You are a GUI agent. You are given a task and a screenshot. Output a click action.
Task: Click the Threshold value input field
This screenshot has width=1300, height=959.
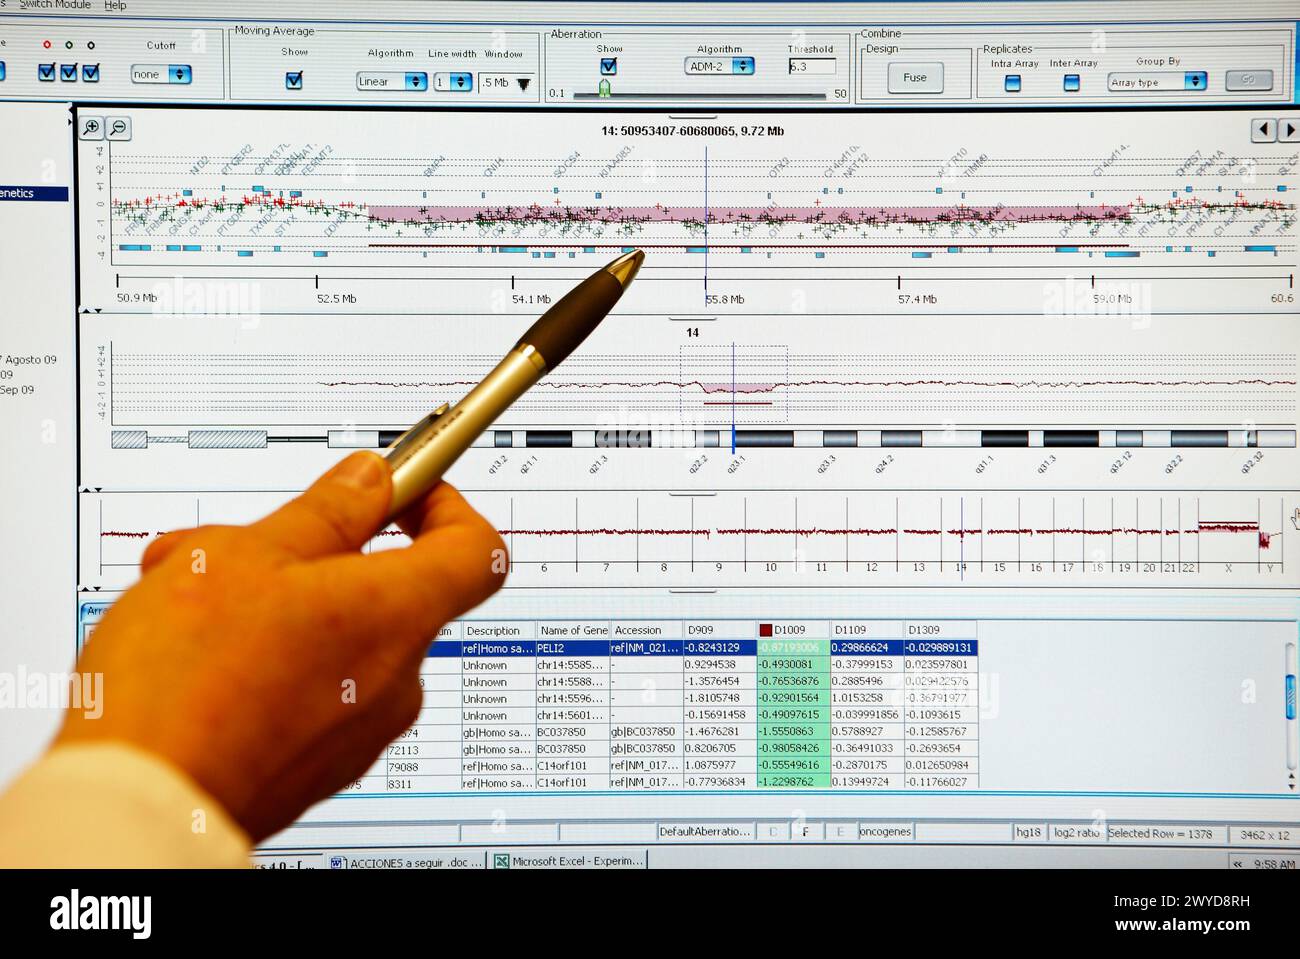812,66
